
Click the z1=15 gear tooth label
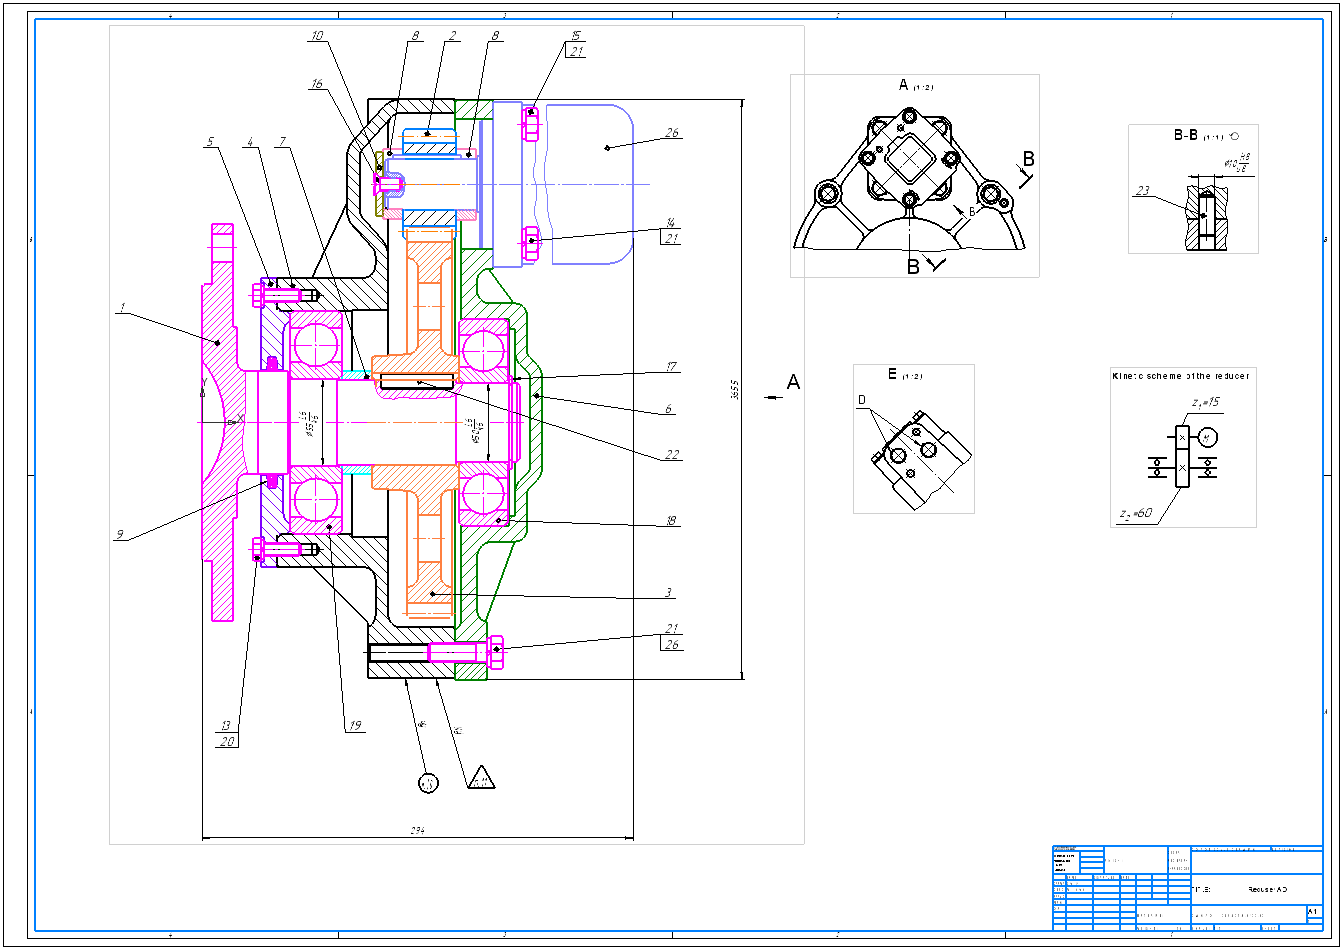coord(1205,402)
